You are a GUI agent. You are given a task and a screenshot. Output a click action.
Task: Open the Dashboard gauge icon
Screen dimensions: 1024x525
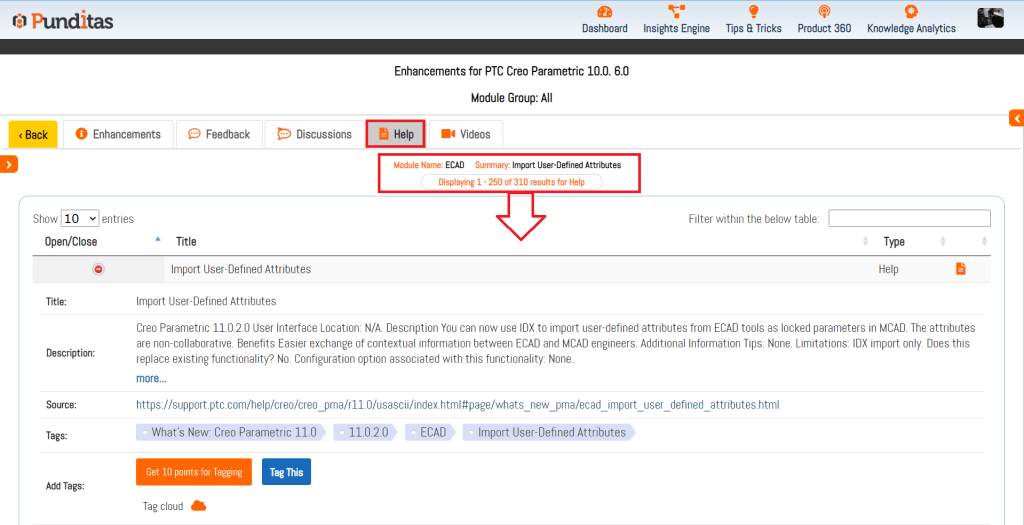pos(604,12)
